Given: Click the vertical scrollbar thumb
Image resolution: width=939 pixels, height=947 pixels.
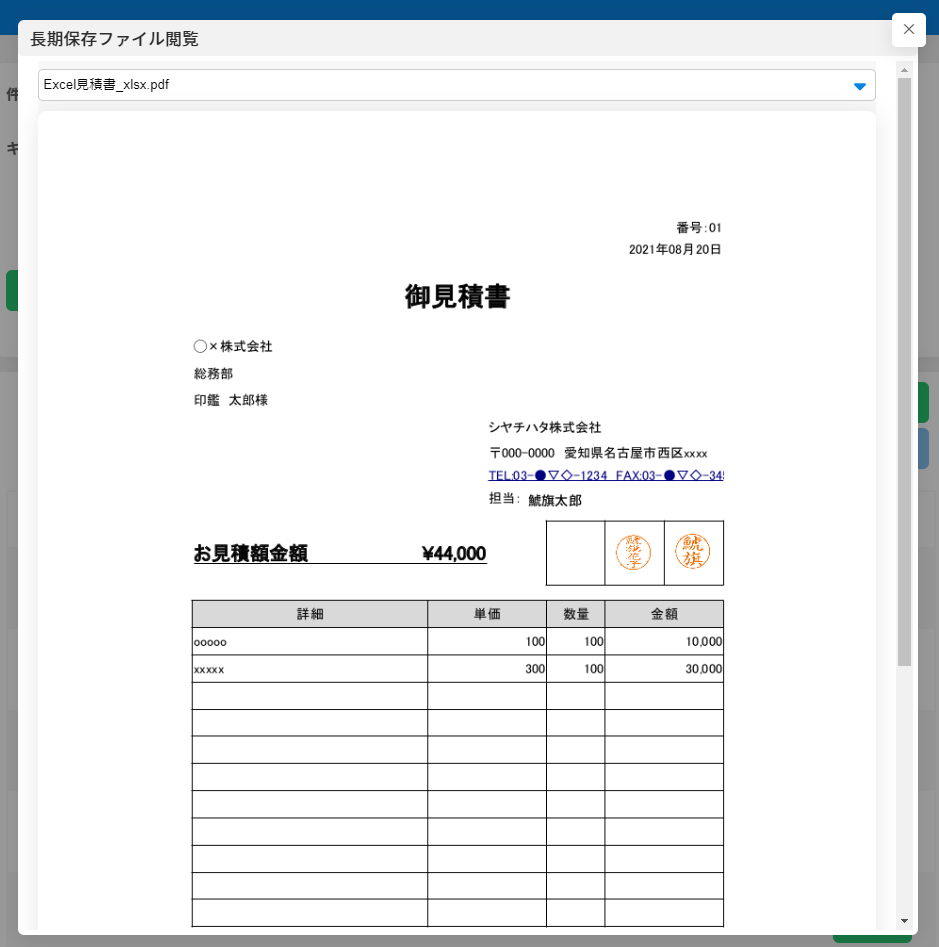Looking at the screenshot, I should [x=904, y=370].
